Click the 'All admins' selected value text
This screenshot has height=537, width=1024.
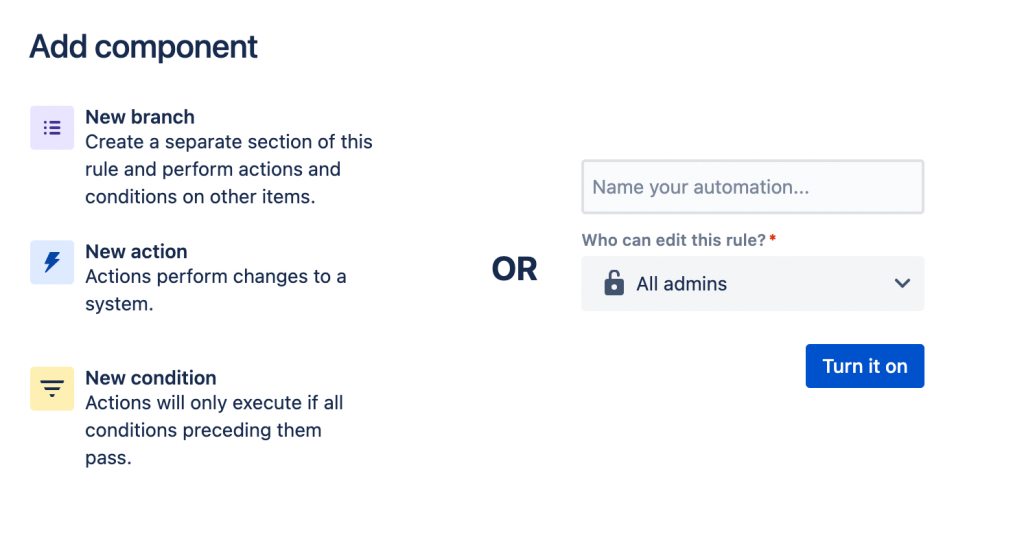pyautogui.click(x=682, y=284)
